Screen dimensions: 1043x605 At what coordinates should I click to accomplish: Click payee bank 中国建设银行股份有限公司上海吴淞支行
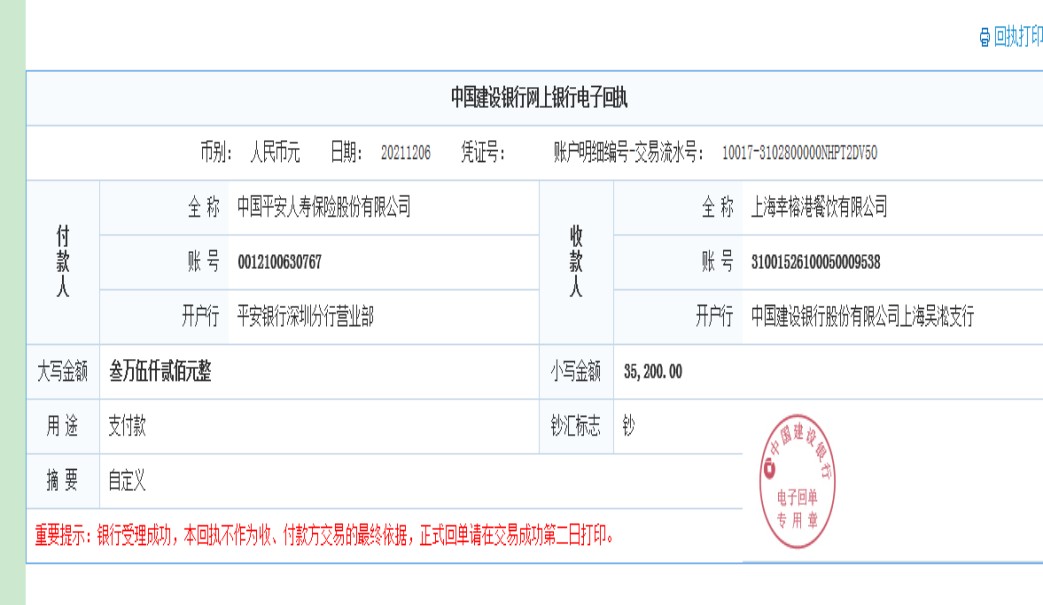tap(862, 318)
